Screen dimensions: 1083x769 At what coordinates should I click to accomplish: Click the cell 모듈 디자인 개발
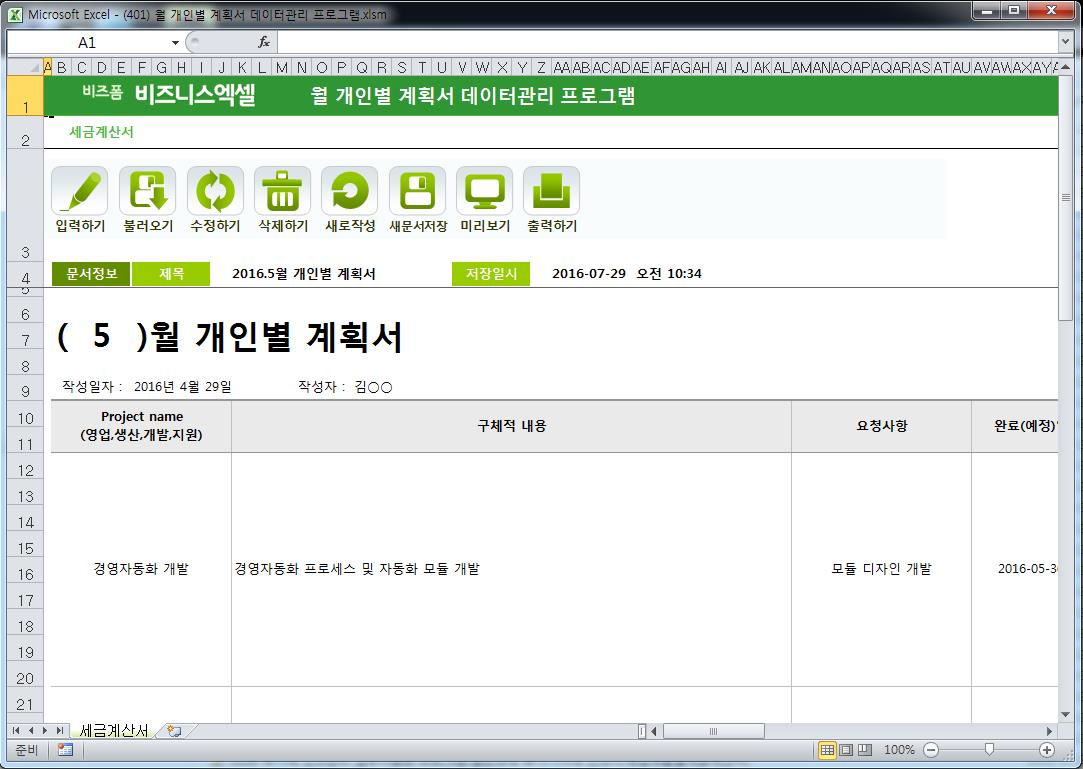881,569
